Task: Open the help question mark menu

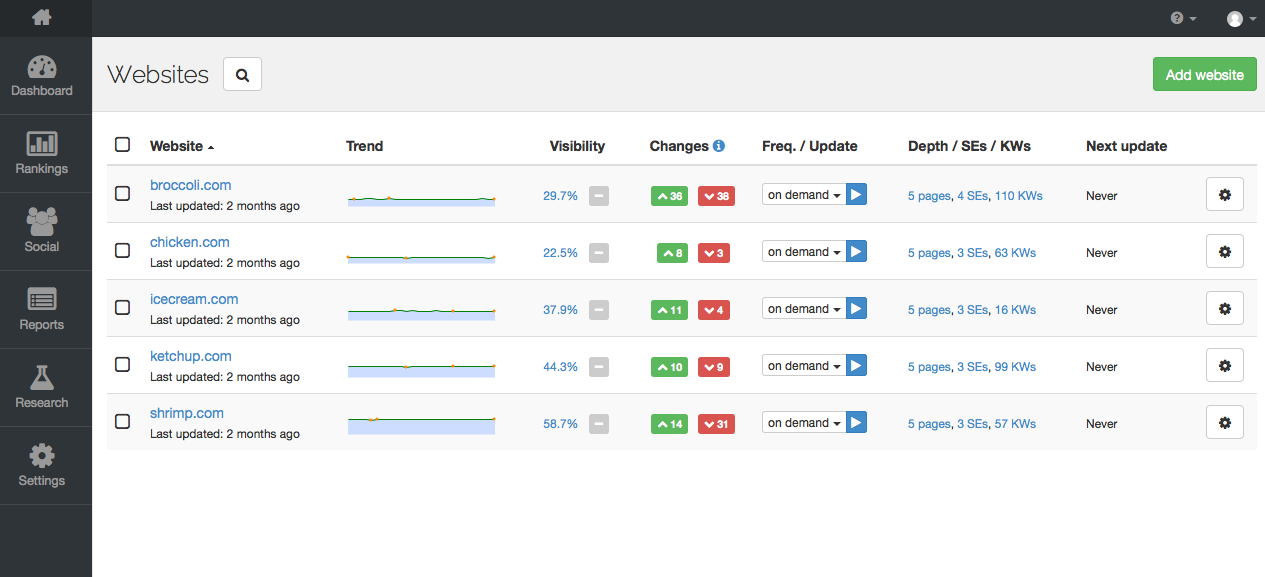Action: [1183, 18]
